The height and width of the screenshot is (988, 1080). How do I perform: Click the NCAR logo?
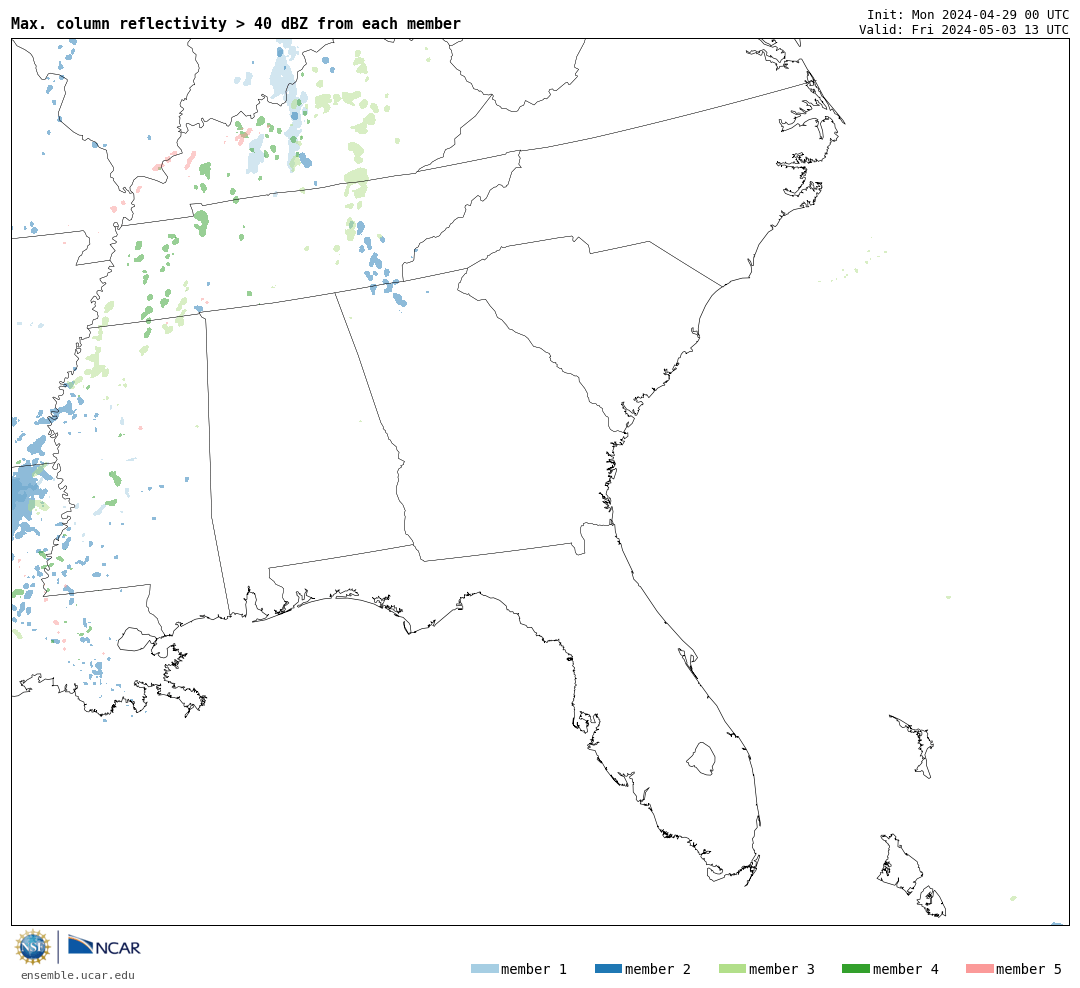click(104, 945)
